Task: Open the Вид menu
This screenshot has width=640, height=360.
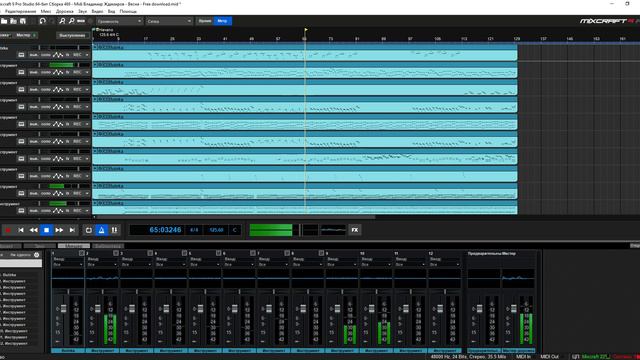Action: pyautogui.click(x=111, y=11)
